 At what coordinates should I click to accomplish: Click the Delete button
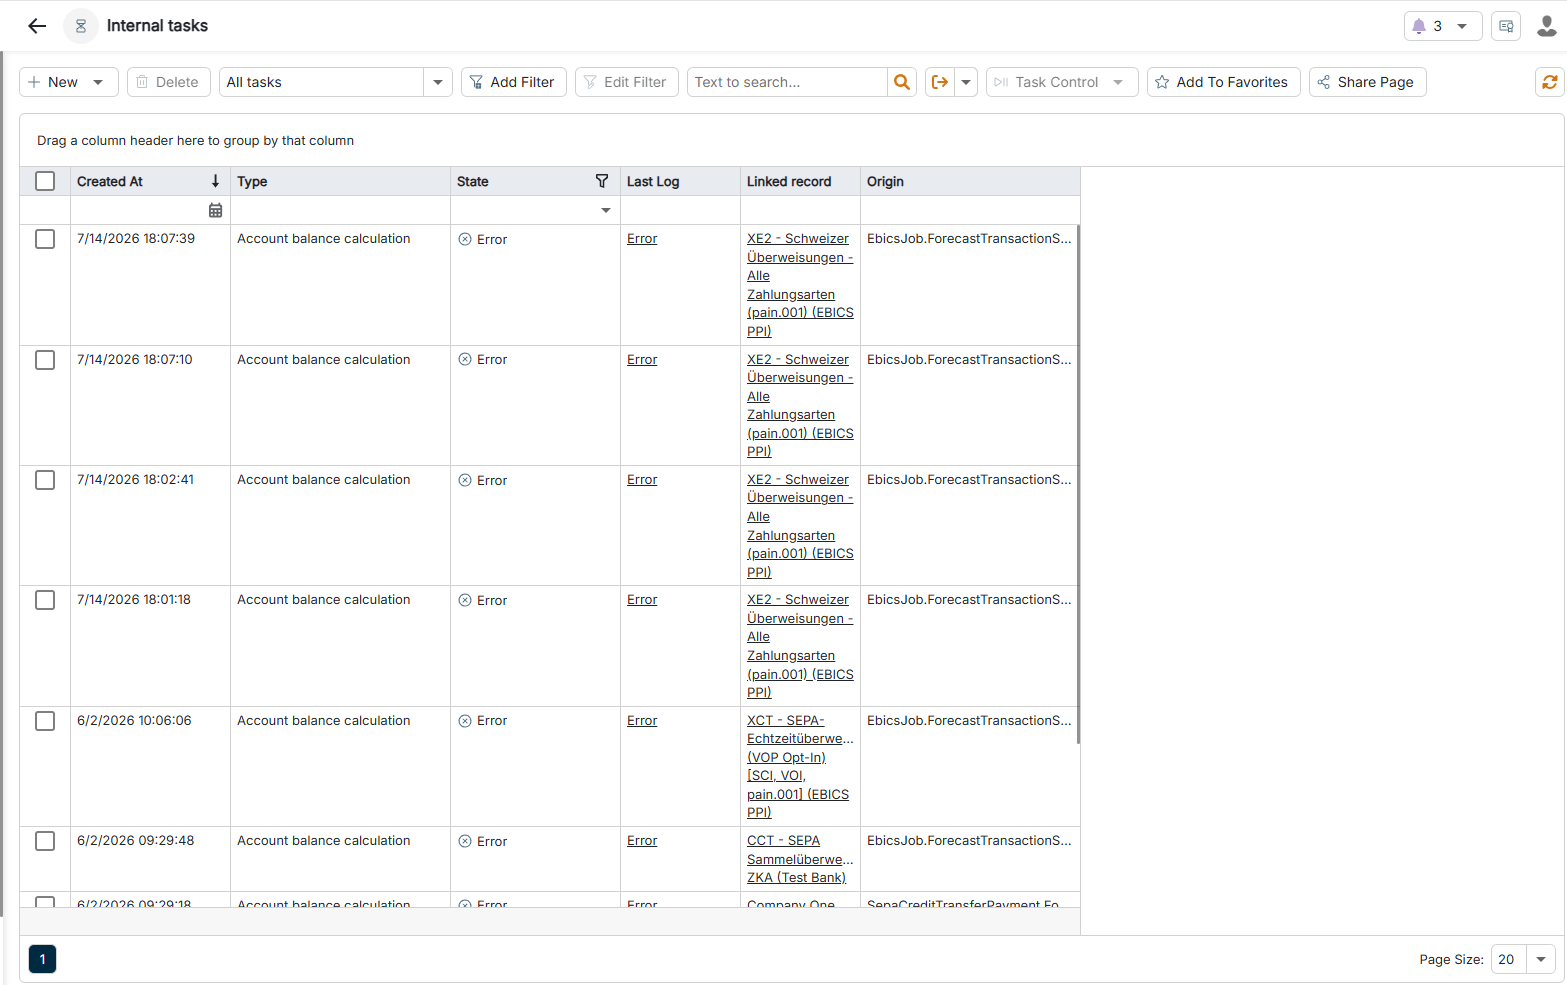168,82
